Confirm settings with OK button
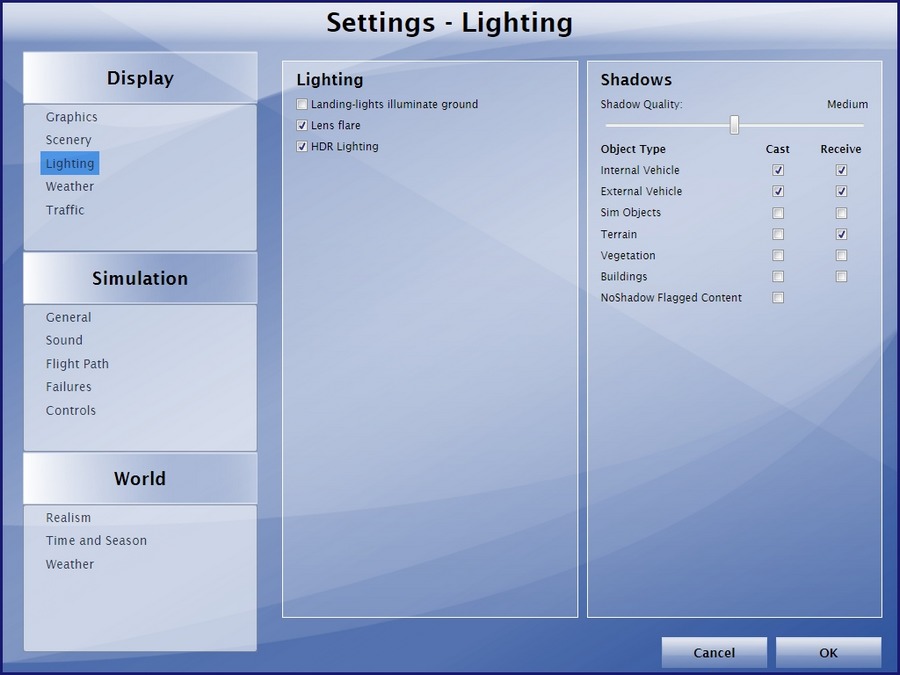The height and width of the screenshot is (675, 900). (x=828, y=653)
